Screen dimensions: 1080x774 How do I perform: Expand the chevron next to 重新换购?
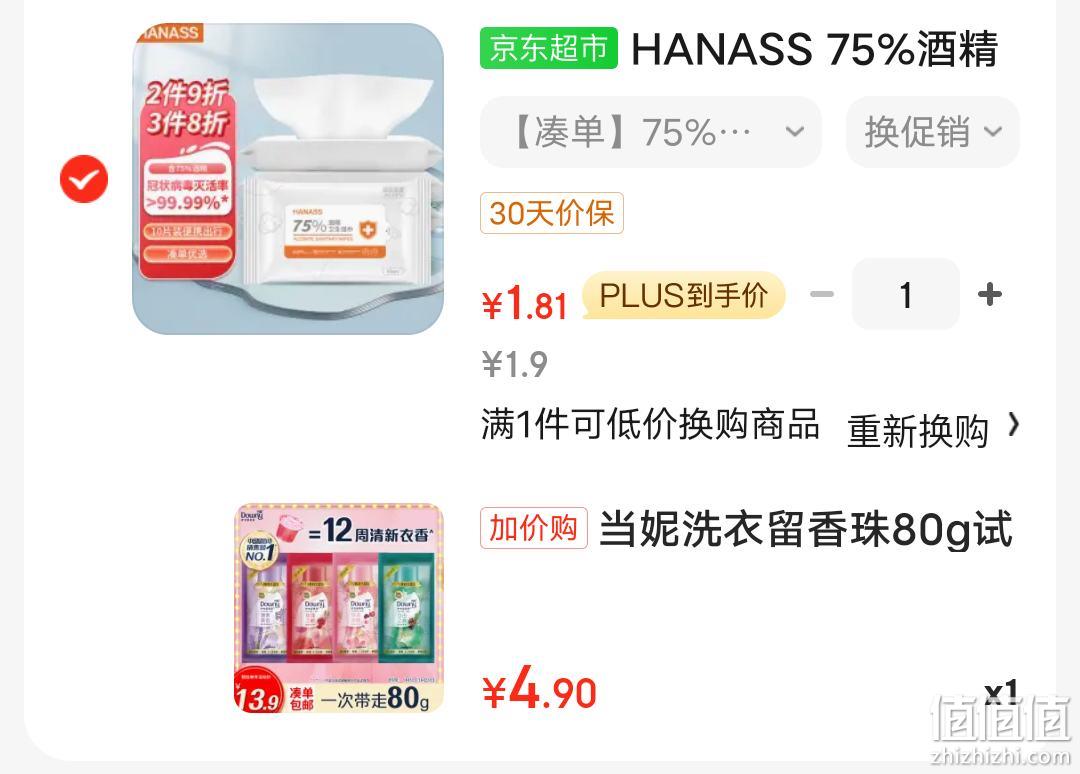tap(1013, 425)
